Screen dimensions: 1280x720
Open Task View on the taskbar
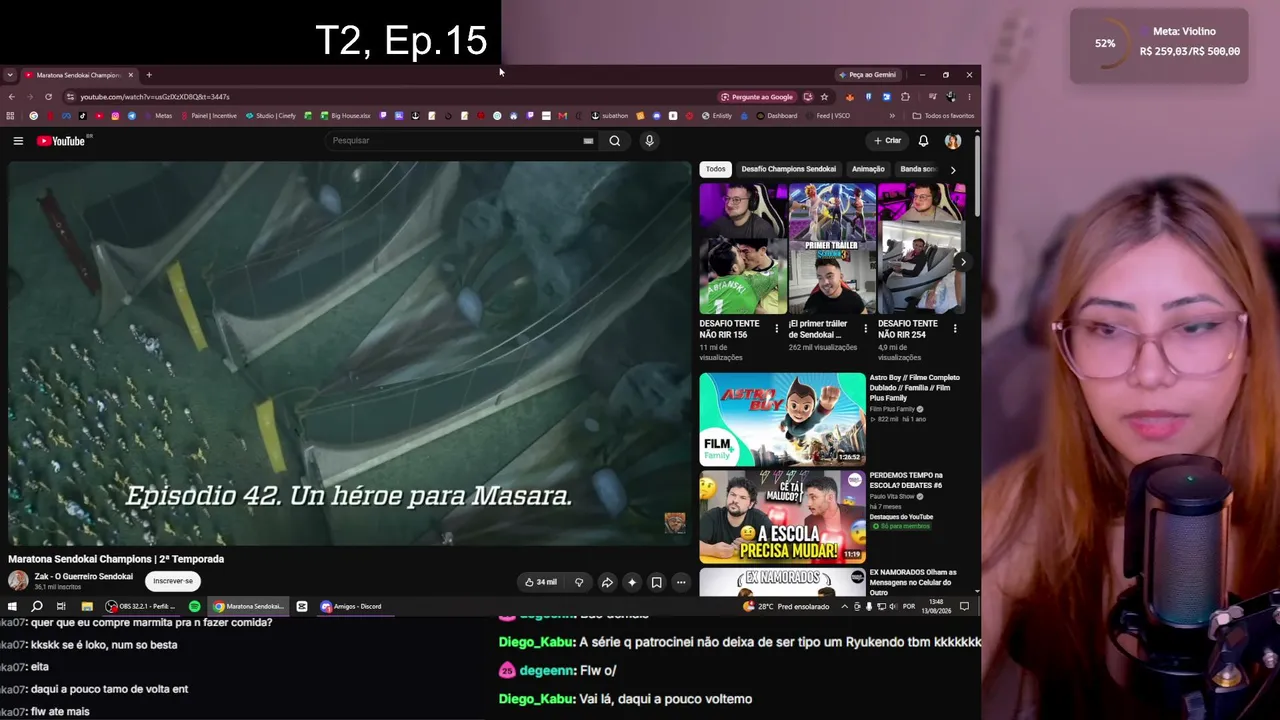pos(61,606)
